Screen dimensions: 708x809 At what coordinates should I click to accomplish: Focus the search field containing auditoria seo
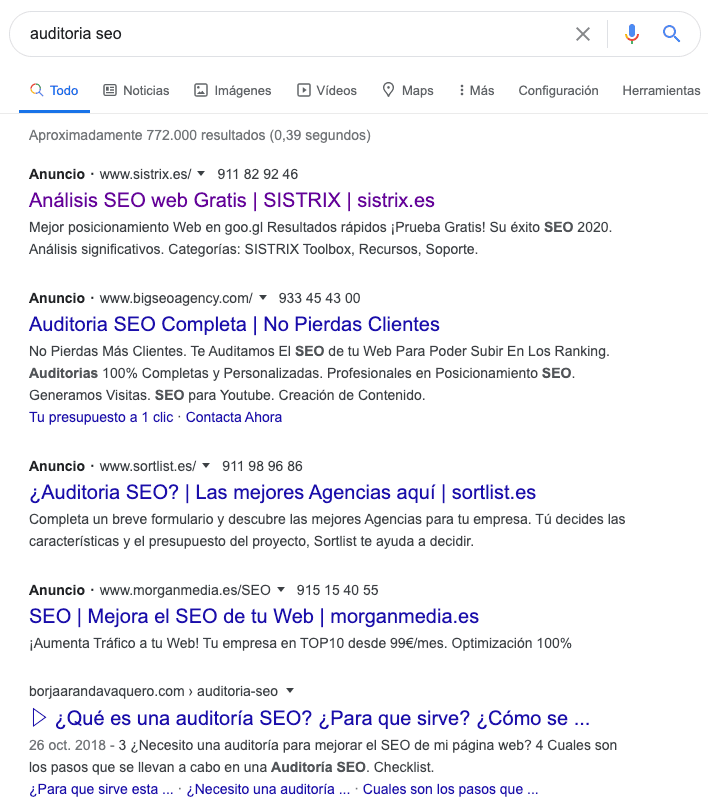(x=294, y=34)
